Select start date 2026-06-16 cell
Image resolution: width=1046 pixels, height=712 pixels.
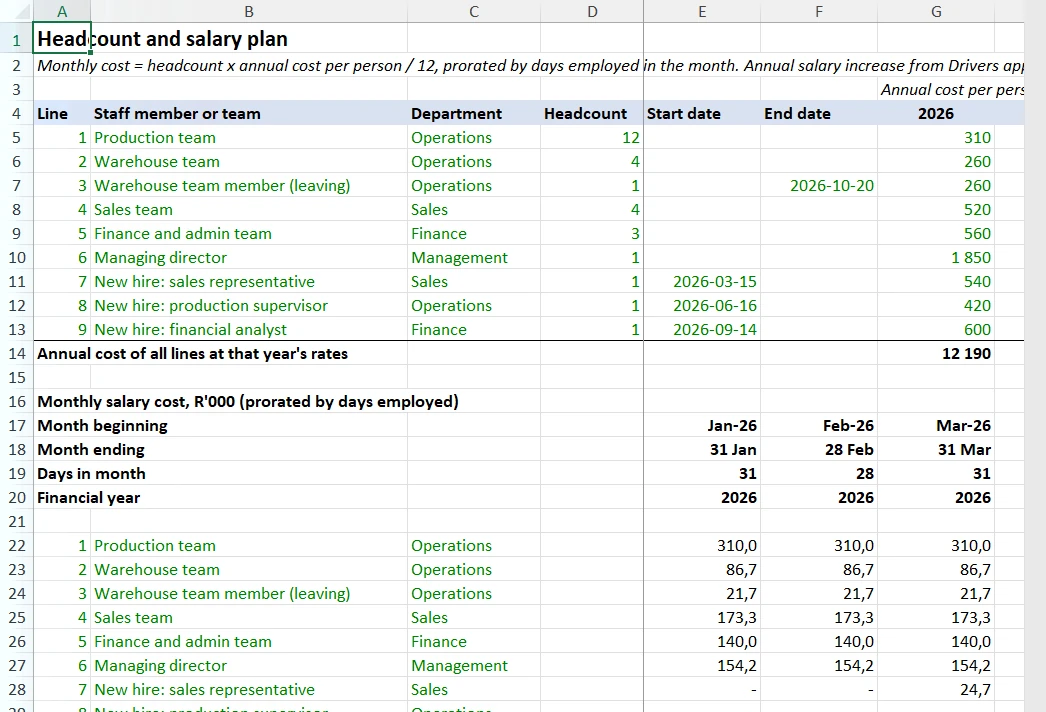pos(702,306)
